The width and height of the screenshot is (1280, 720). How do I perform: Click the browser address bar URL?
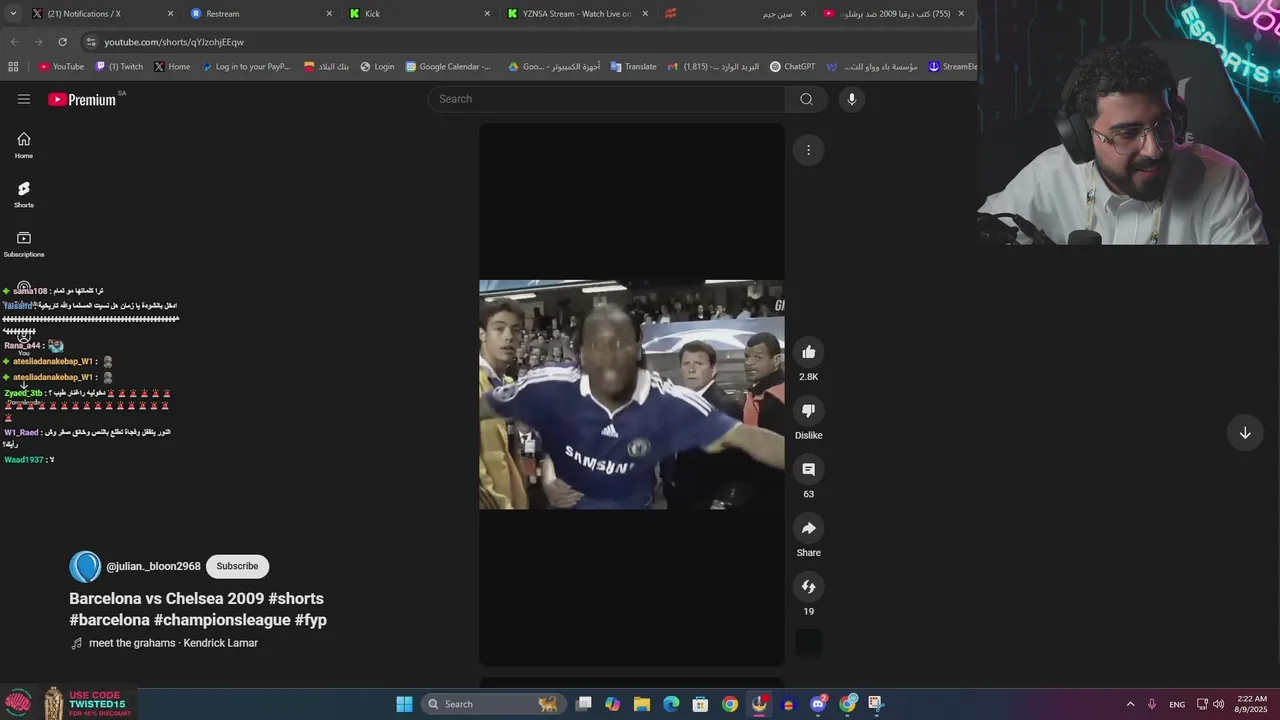[x=174, y=42]
